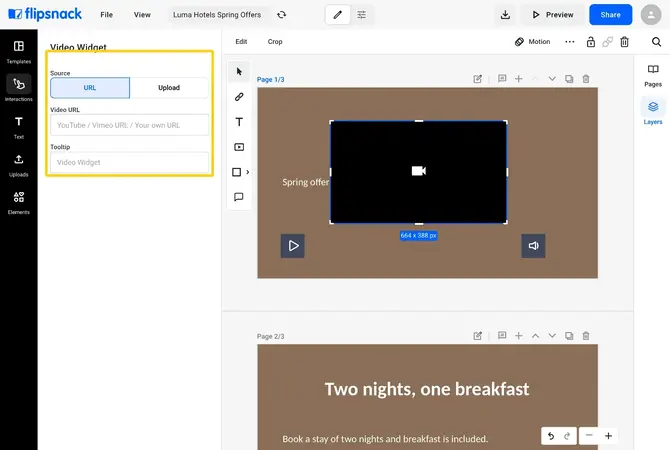
Task: Open the Templates panel
Action: click(x=18, y=52)
